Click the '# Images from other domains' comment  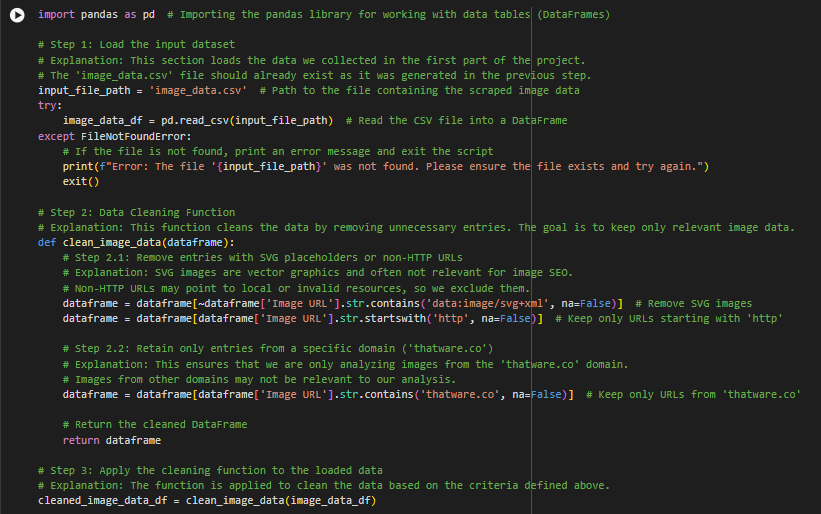[259, 379]
